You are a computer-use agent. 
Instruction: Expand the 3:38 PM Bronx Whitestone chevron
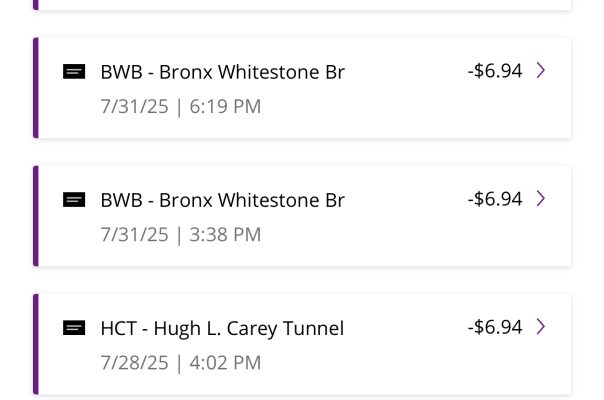click(541, 199)
